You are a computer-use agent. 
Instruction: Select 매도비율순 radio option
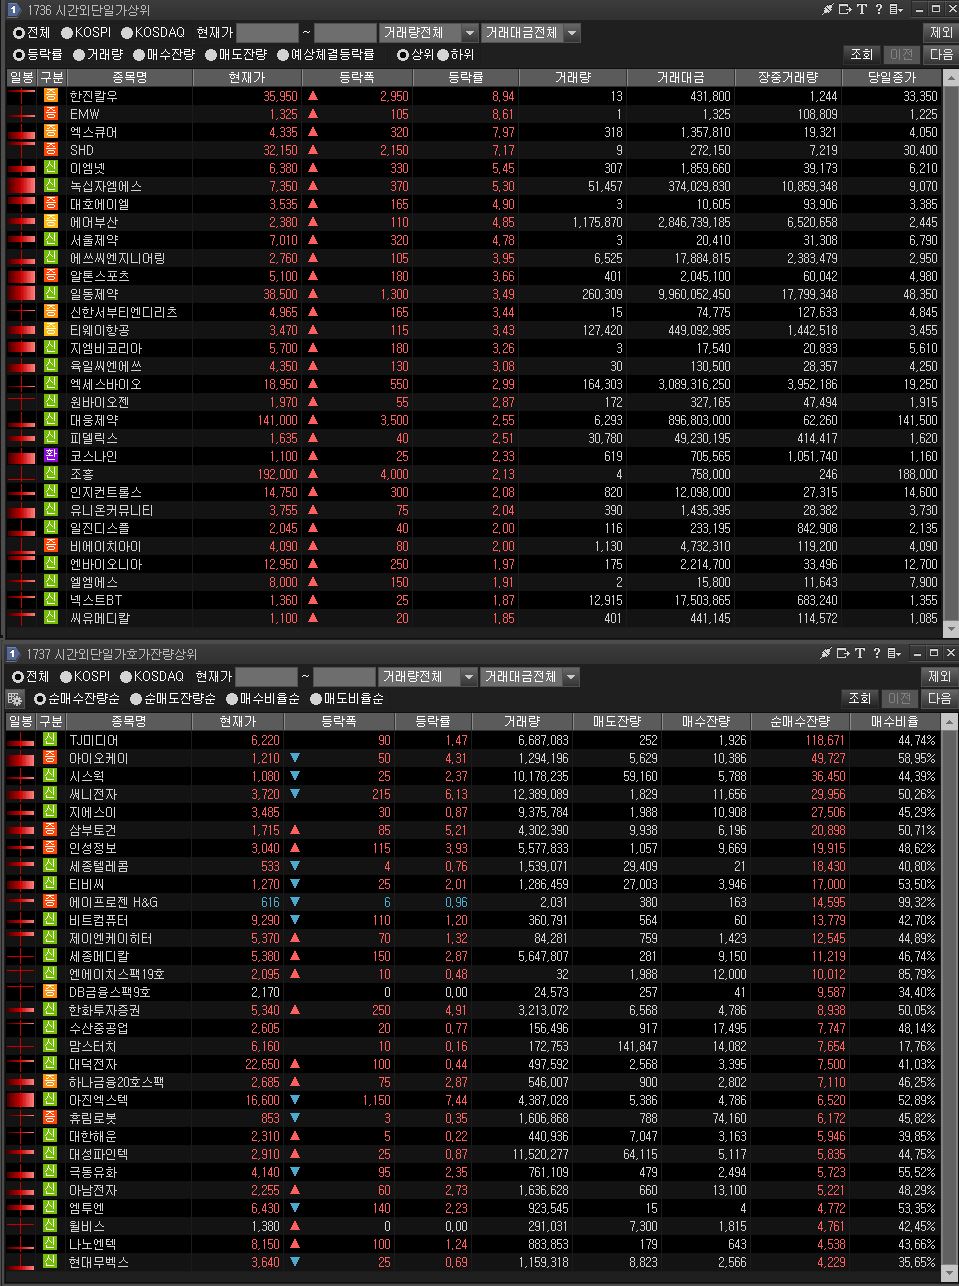316,699
